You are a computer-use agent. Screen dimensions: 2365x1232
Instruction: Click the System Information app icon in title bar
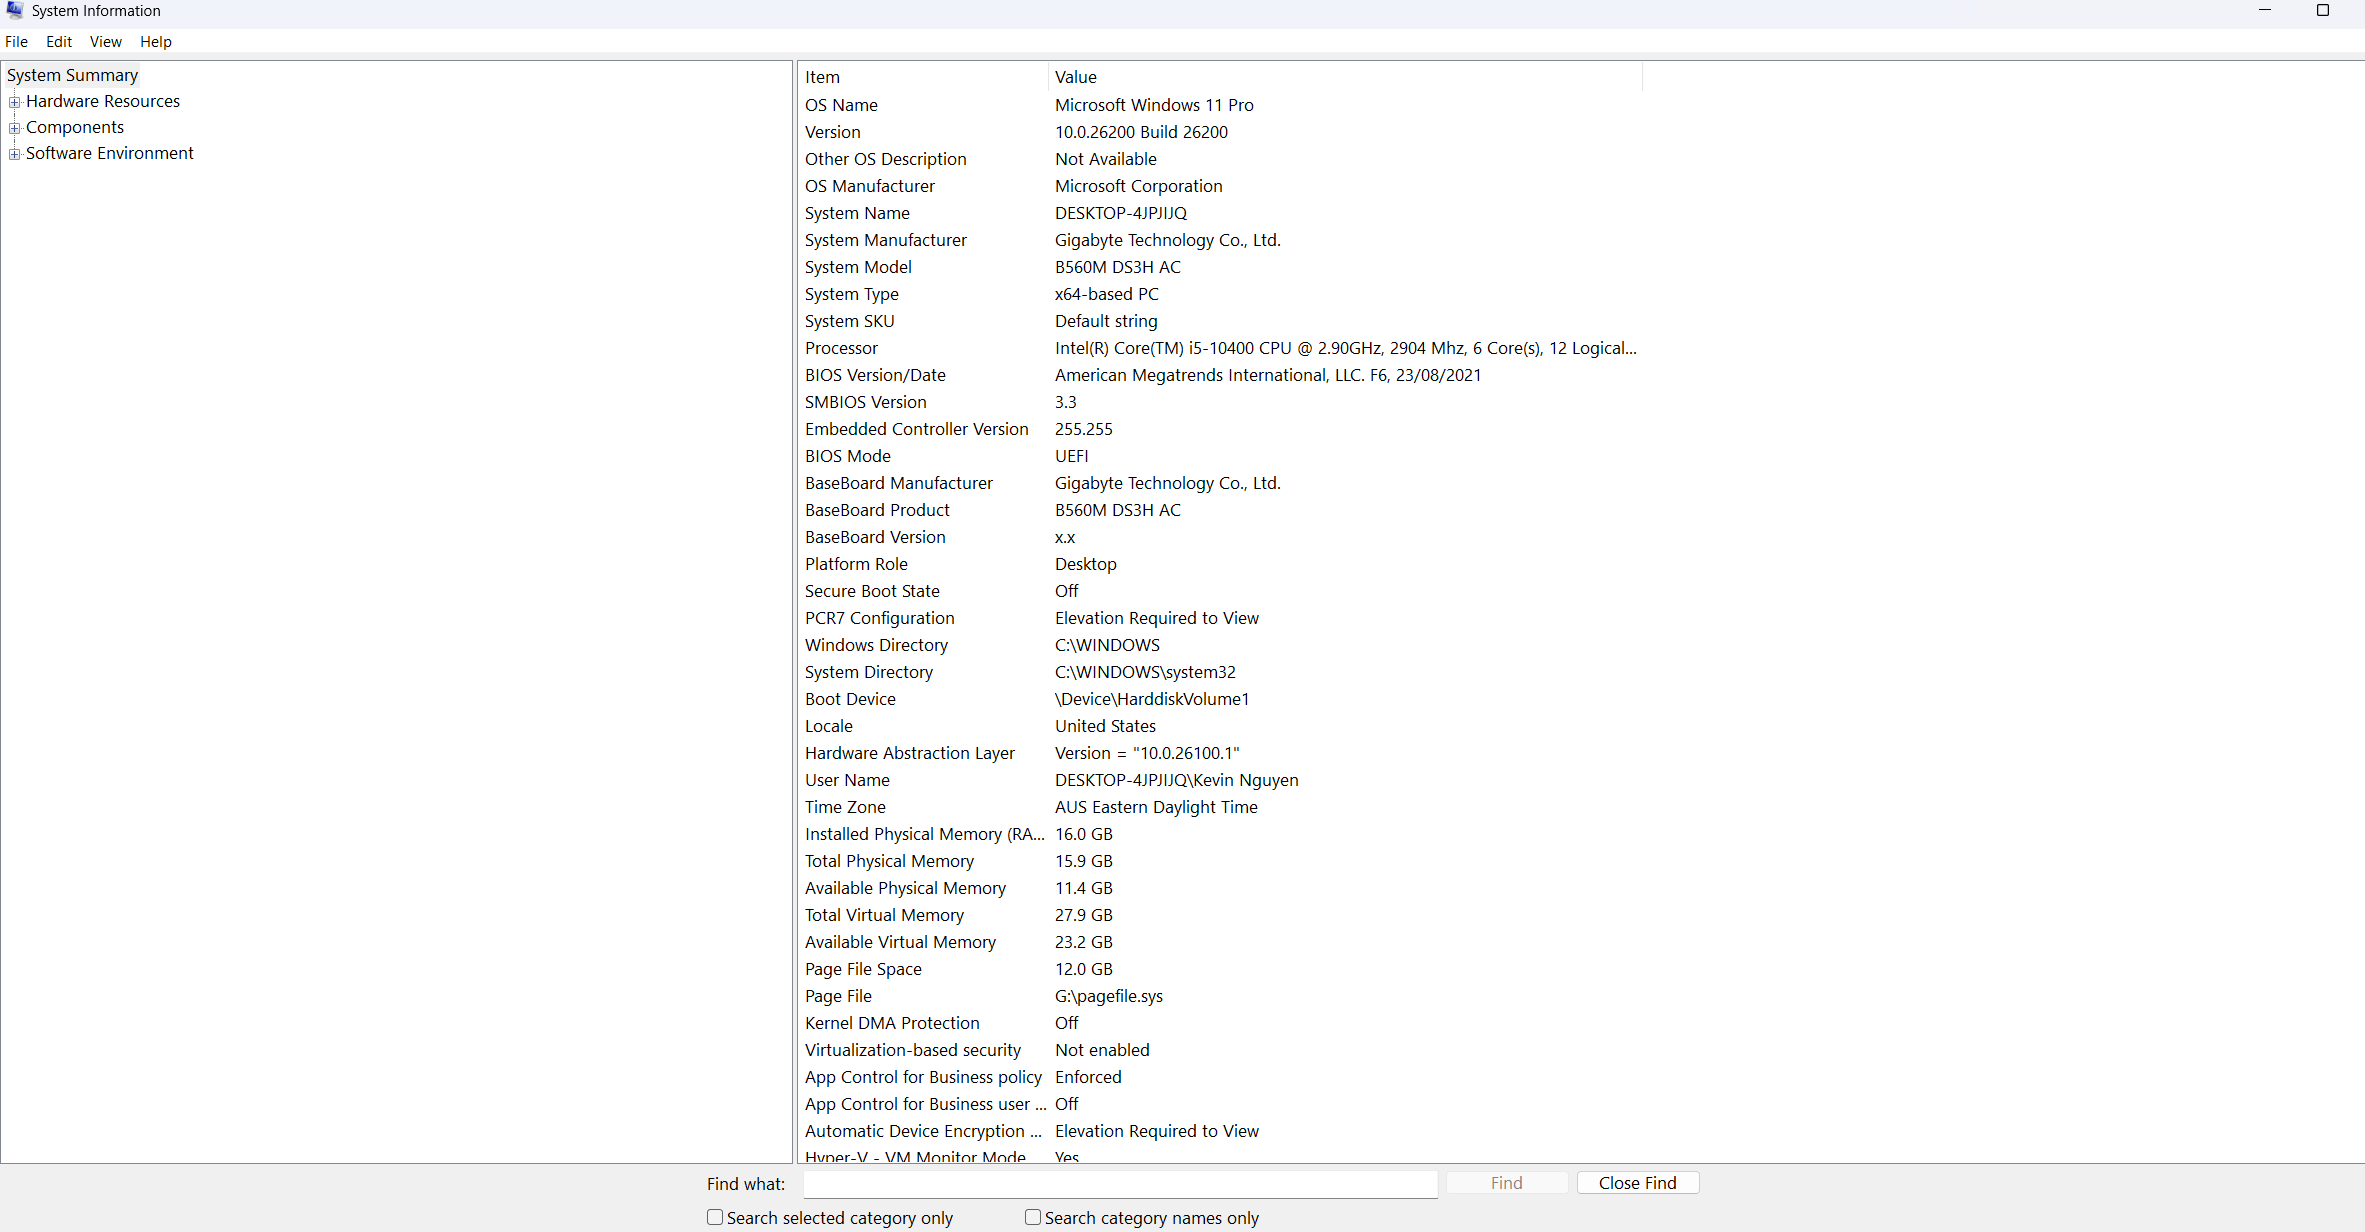[14, 10]
